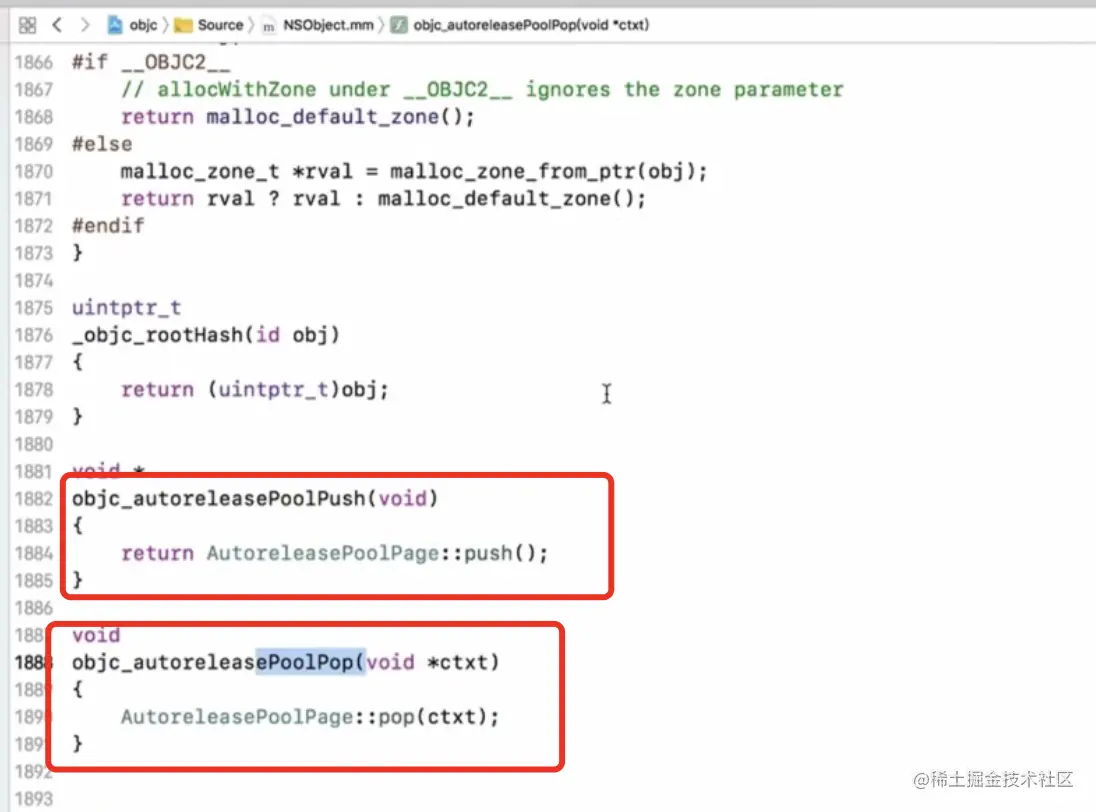The height and width of the screenshot is (812, 1096).
Task: Click "#if __OBJC2__" directive
Action: [151, 62]
